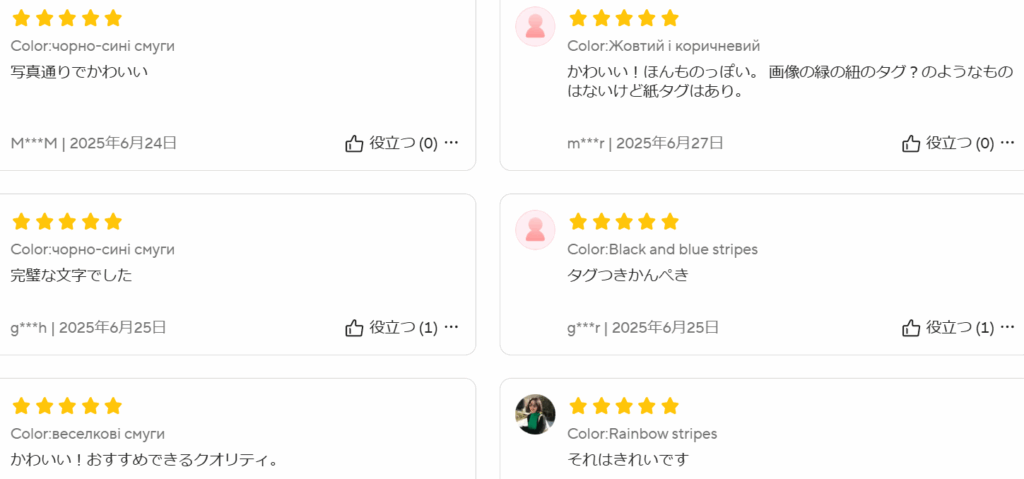1024x479 pixels.
Task: Click 役立つ (0) on M***M's review
Action: tap(404, 143)
